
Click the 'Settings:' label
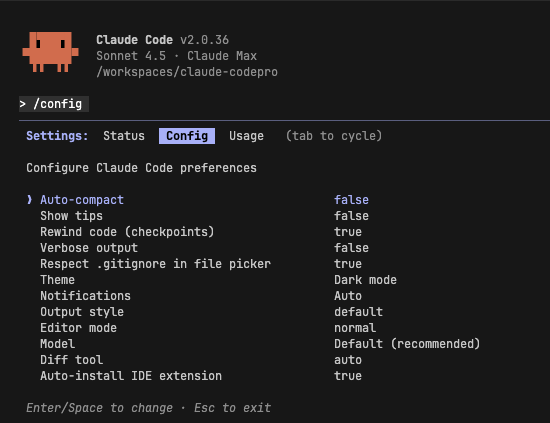click(x=57, y=136)
